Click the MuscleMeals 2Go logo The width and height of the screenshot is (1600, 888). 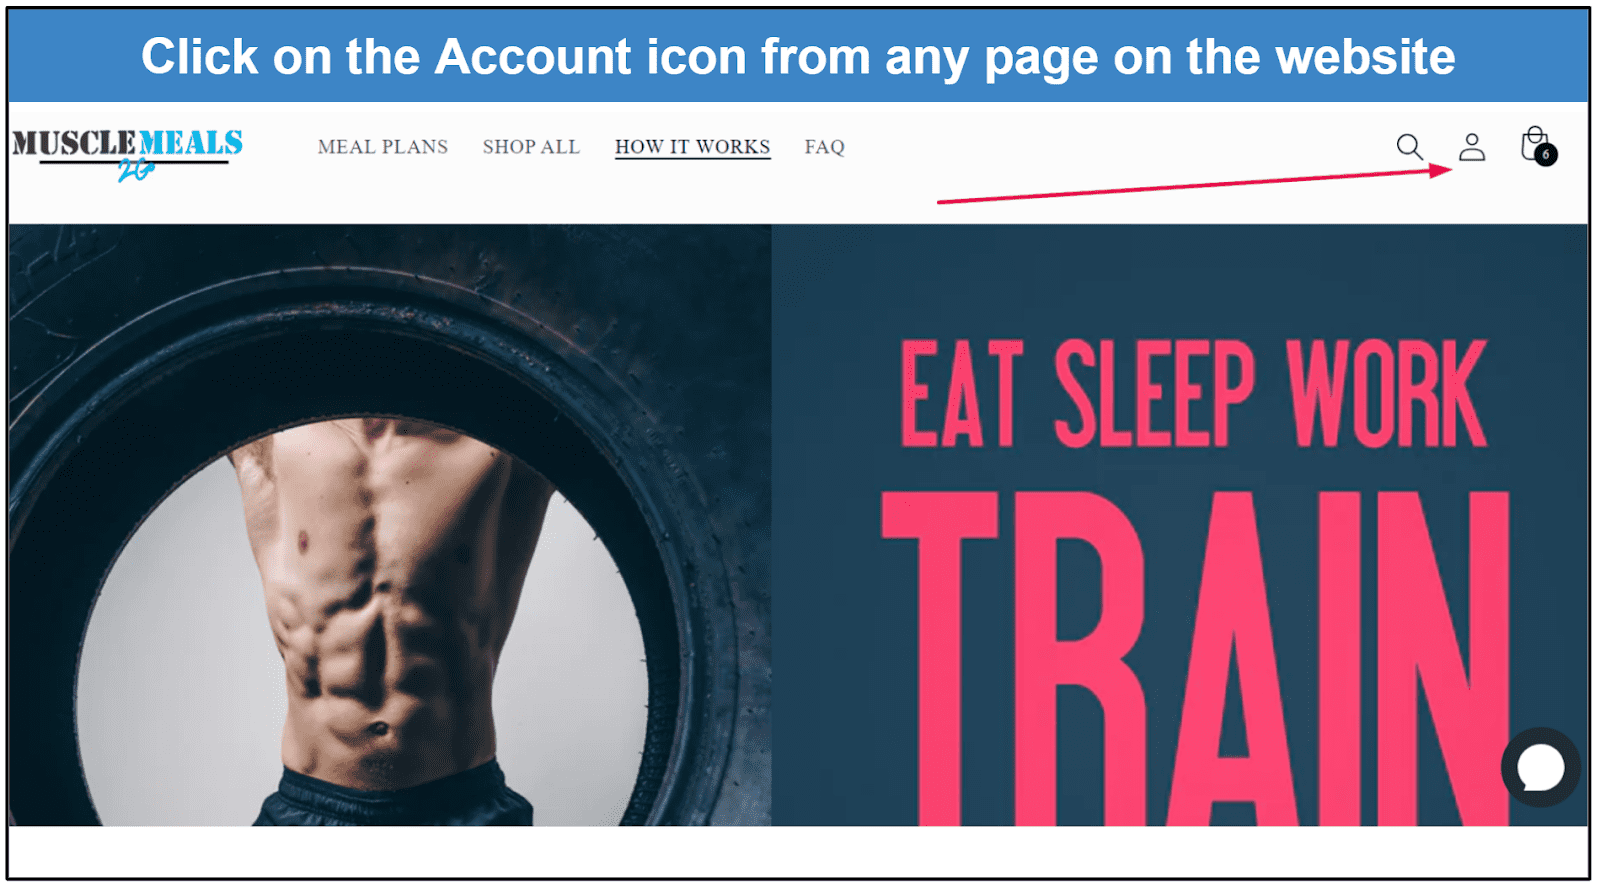pos(128,154)
